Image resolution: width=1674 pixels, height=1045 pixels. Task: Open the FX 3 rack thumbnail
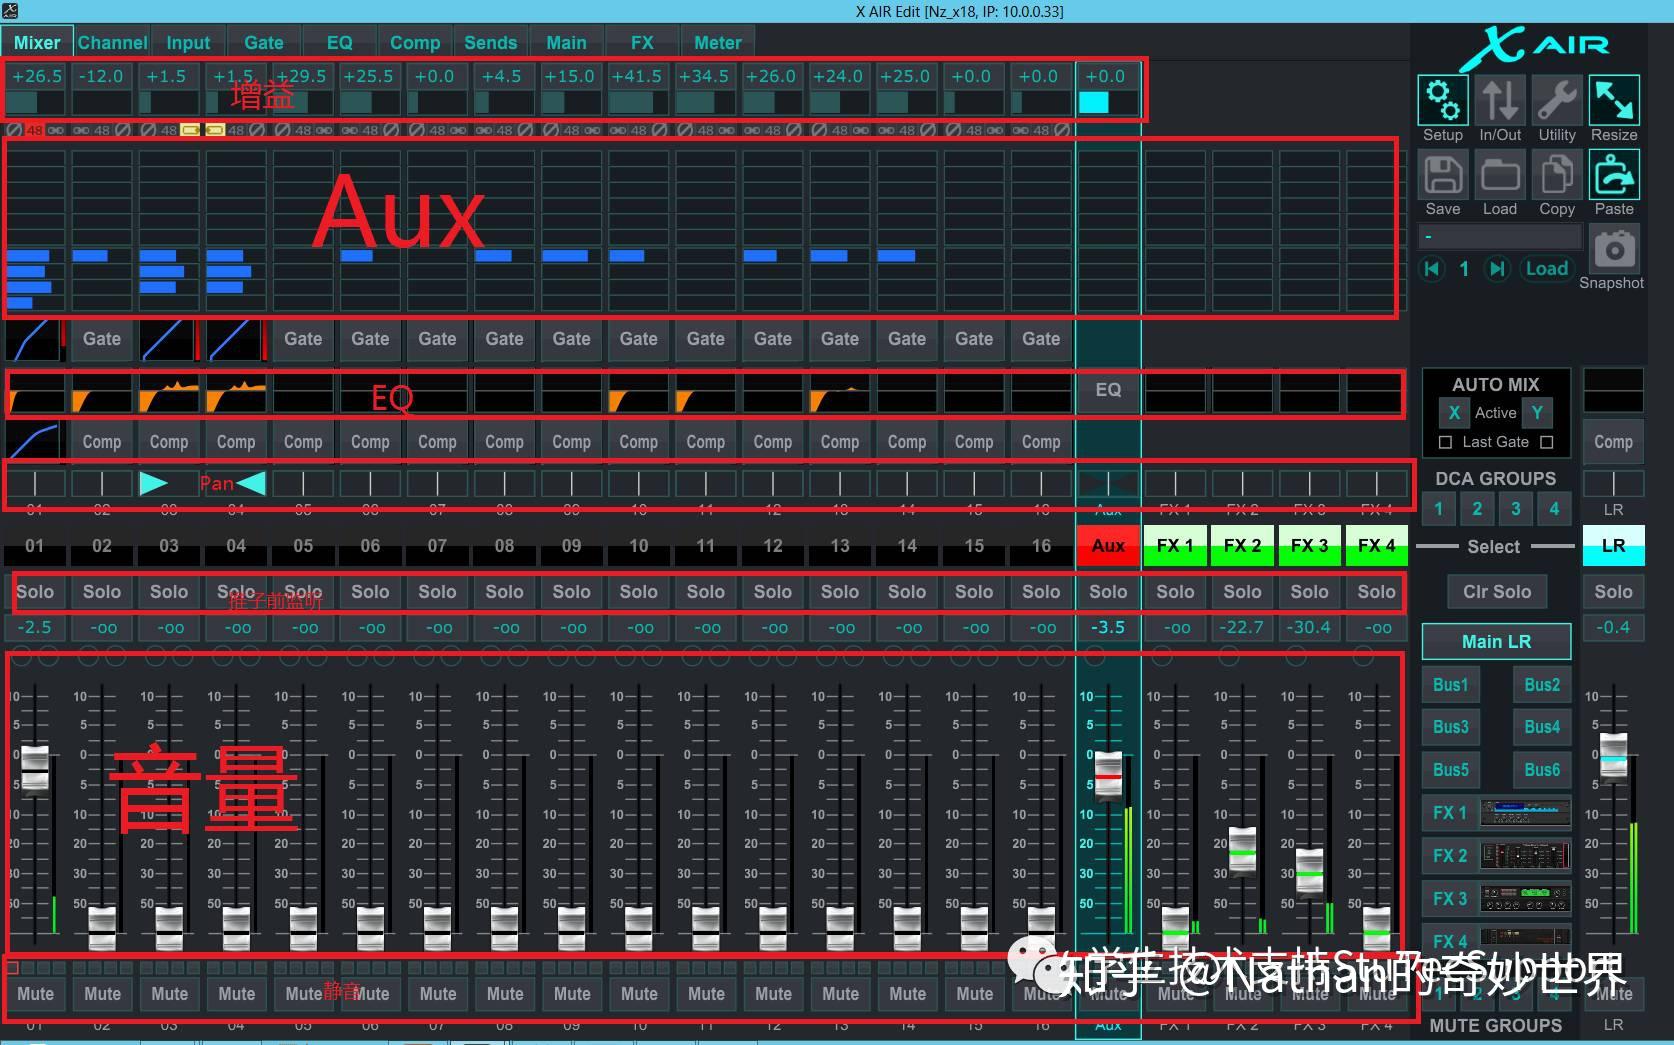click(1525, 898)
